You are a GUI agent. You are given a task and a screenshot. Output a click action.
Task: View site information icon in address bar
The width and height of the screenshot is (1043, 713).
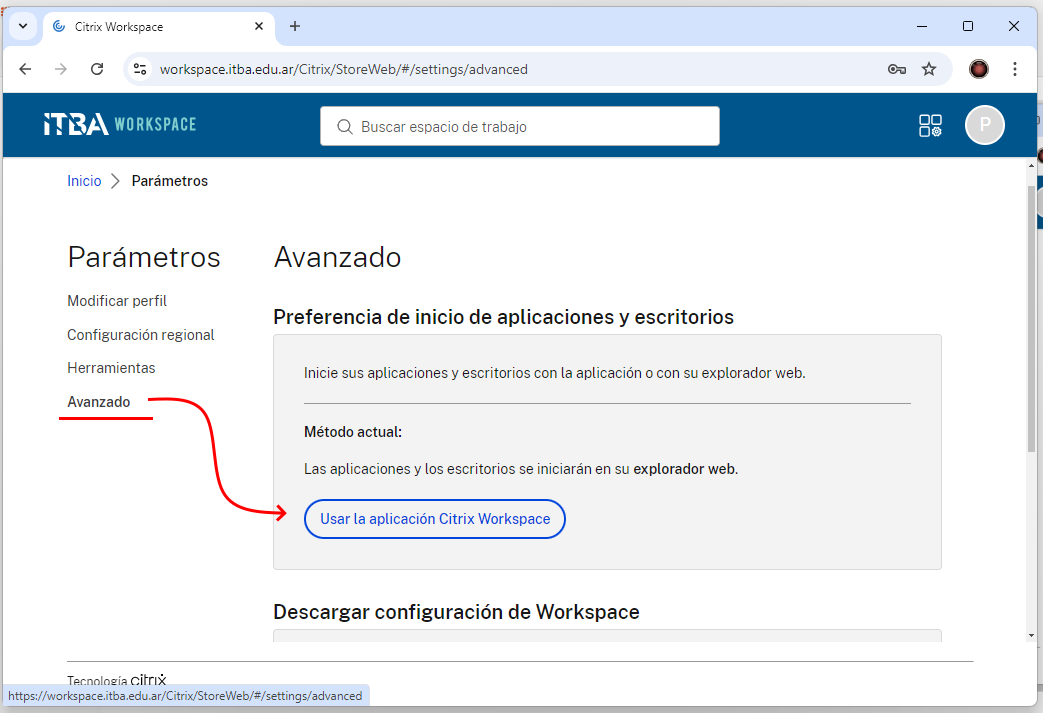(141, 69)
